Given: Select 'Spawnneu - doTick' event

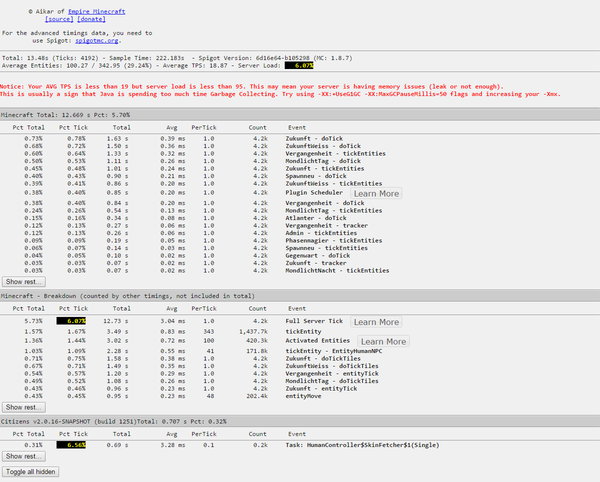Looking at the screenshot, I should (316, 176).
